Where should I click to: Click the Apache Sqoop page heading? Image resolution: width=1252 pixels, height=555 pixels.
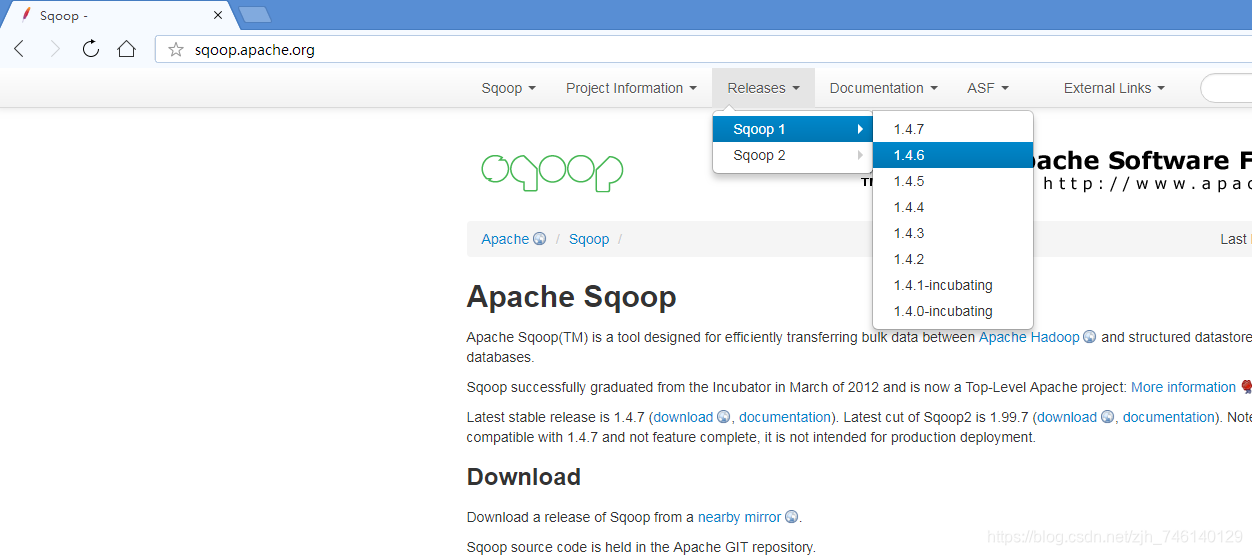572,297
